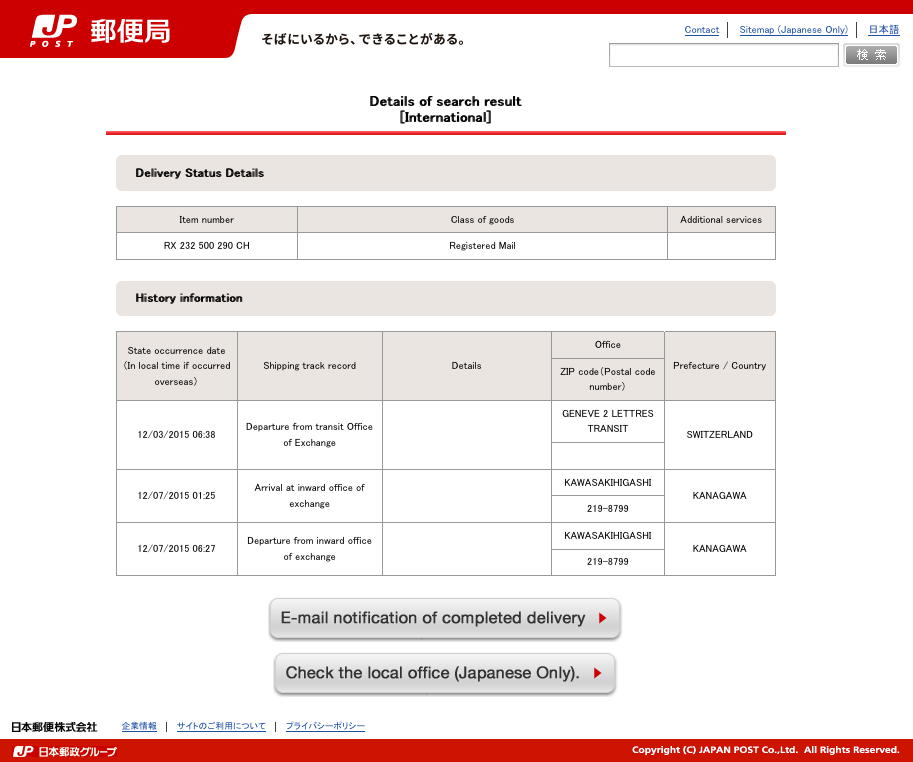
Task: Click the History information heading
Action: (189, 298)
